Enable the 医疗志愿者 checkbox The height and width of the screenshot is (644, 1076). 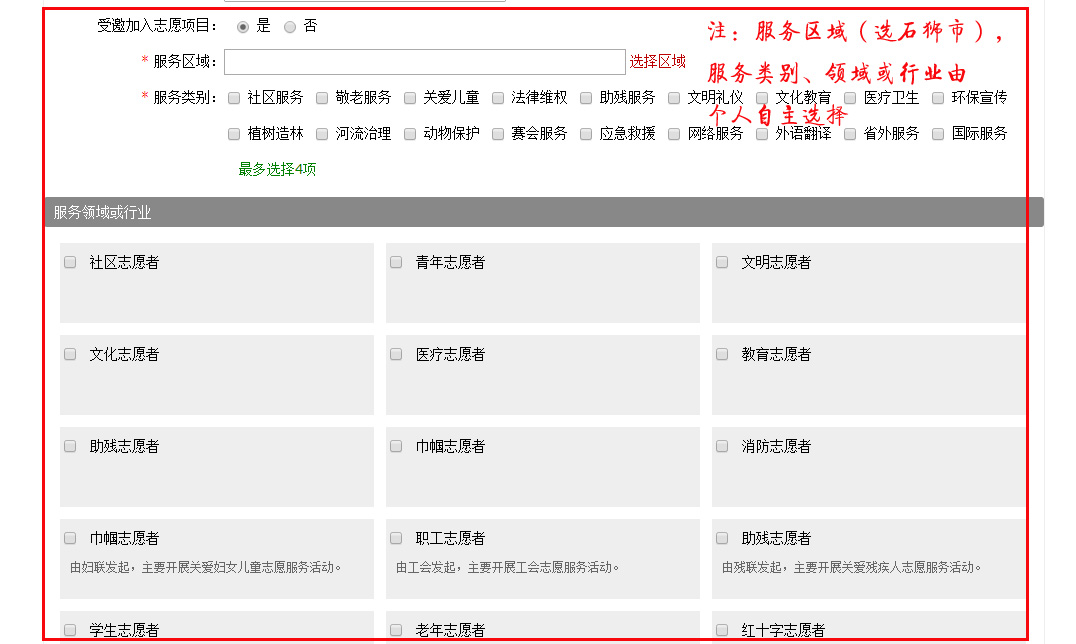pyautogui.click(x=396, y=354)
